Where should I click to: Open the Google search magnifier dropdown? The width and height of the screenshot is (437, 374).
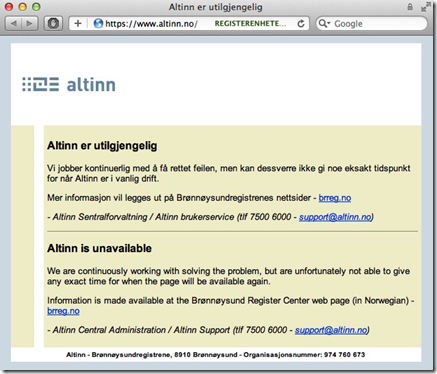(x=324, y=24)
